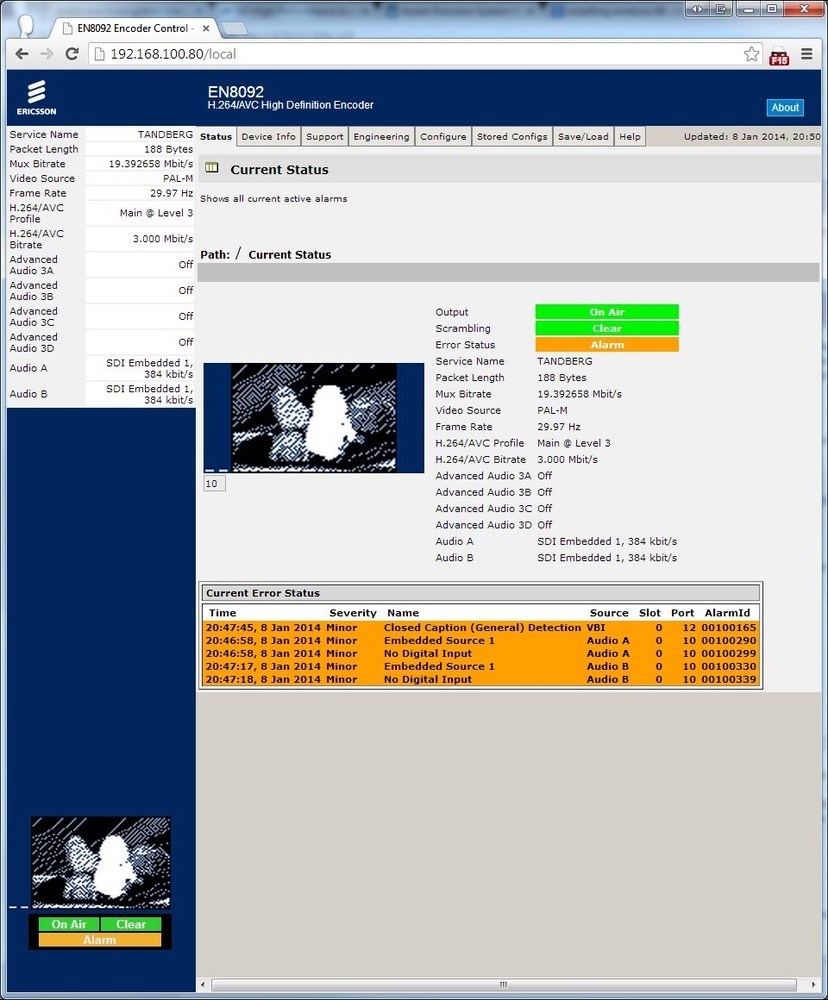Open the Help section
The image size is (828, 1000).
(629, 136)
